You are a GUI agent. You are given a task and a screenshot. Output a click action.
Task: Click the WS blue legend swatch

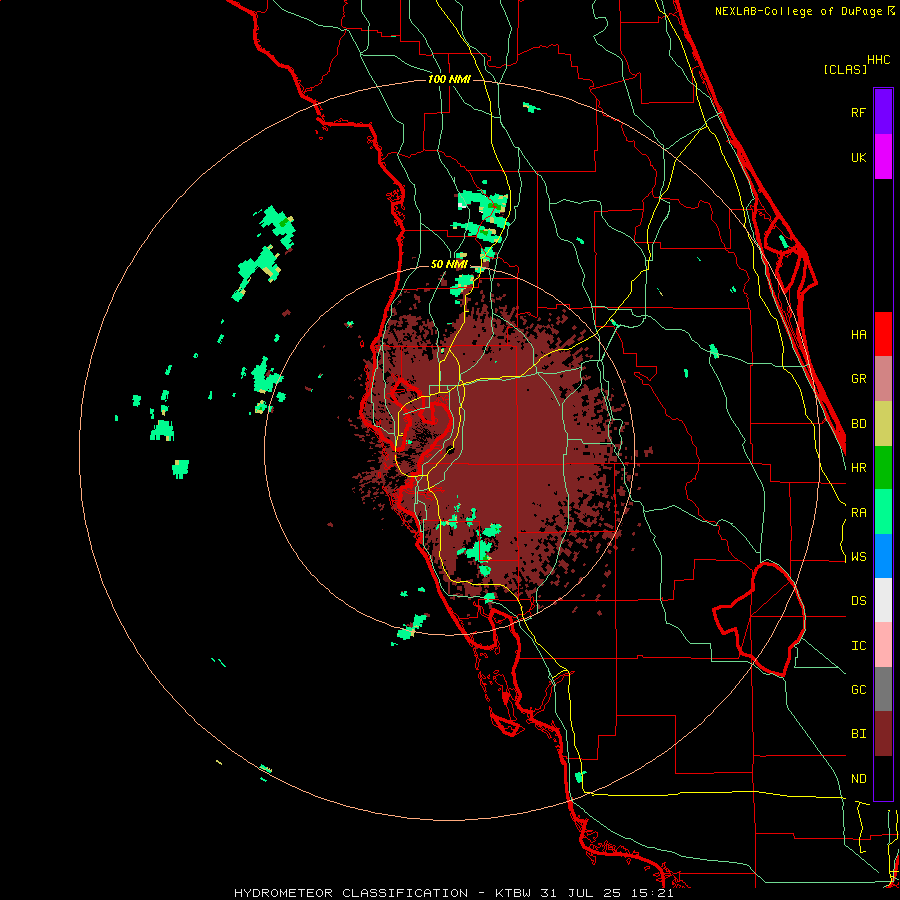tap(883, 556)
